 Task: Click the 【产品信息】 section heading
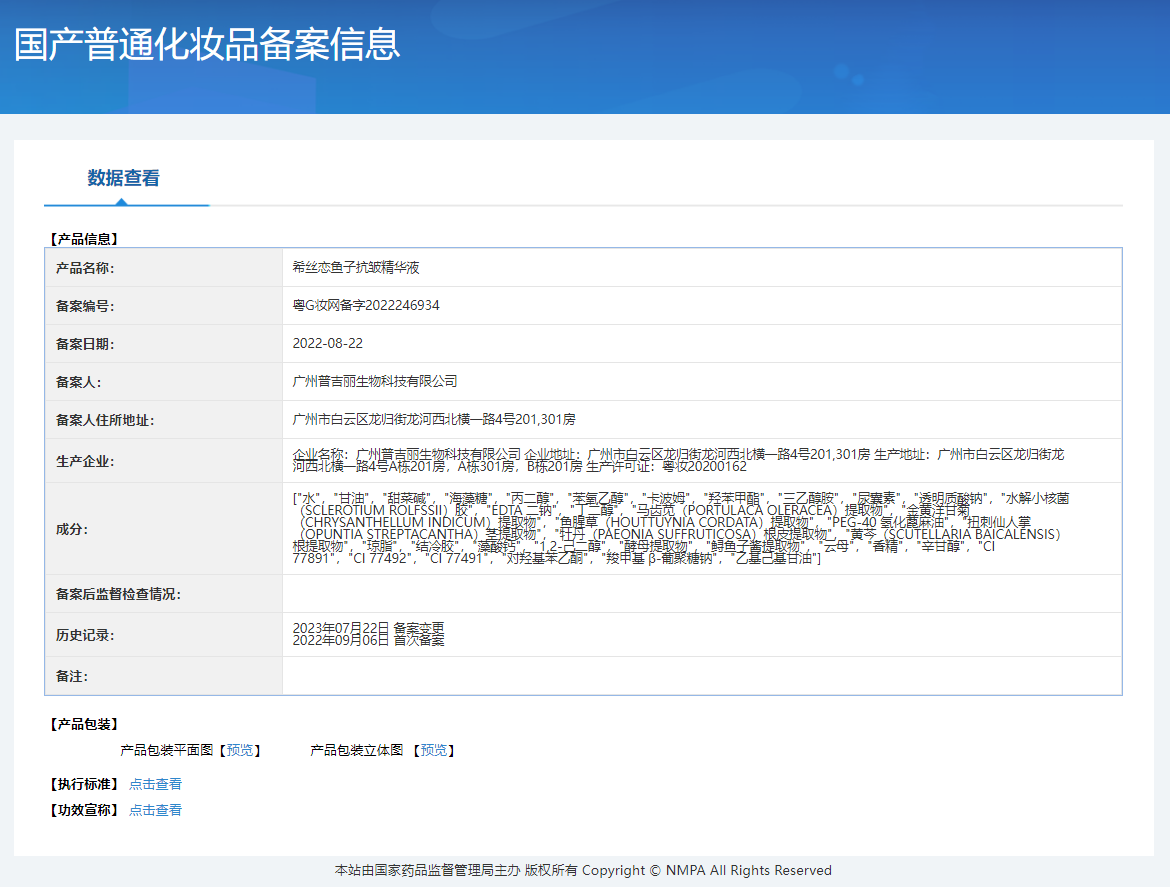click(84, 239)
